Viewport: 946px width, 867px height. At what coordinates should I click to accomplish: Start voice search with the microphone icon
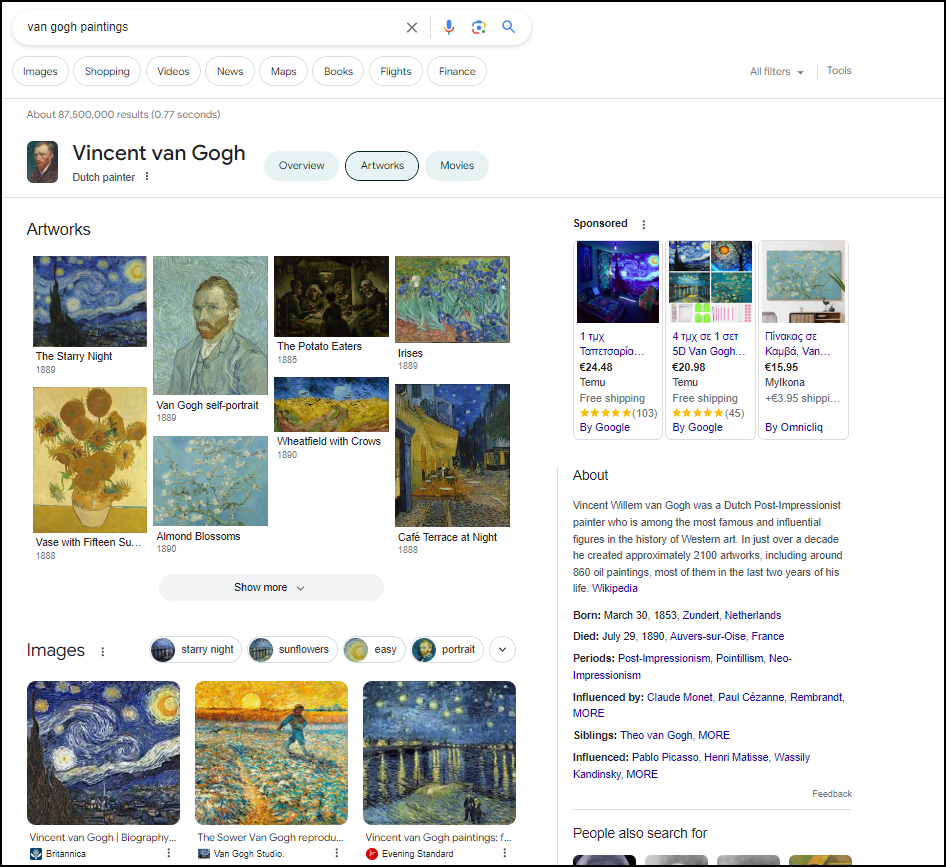(x=449, y=27)
